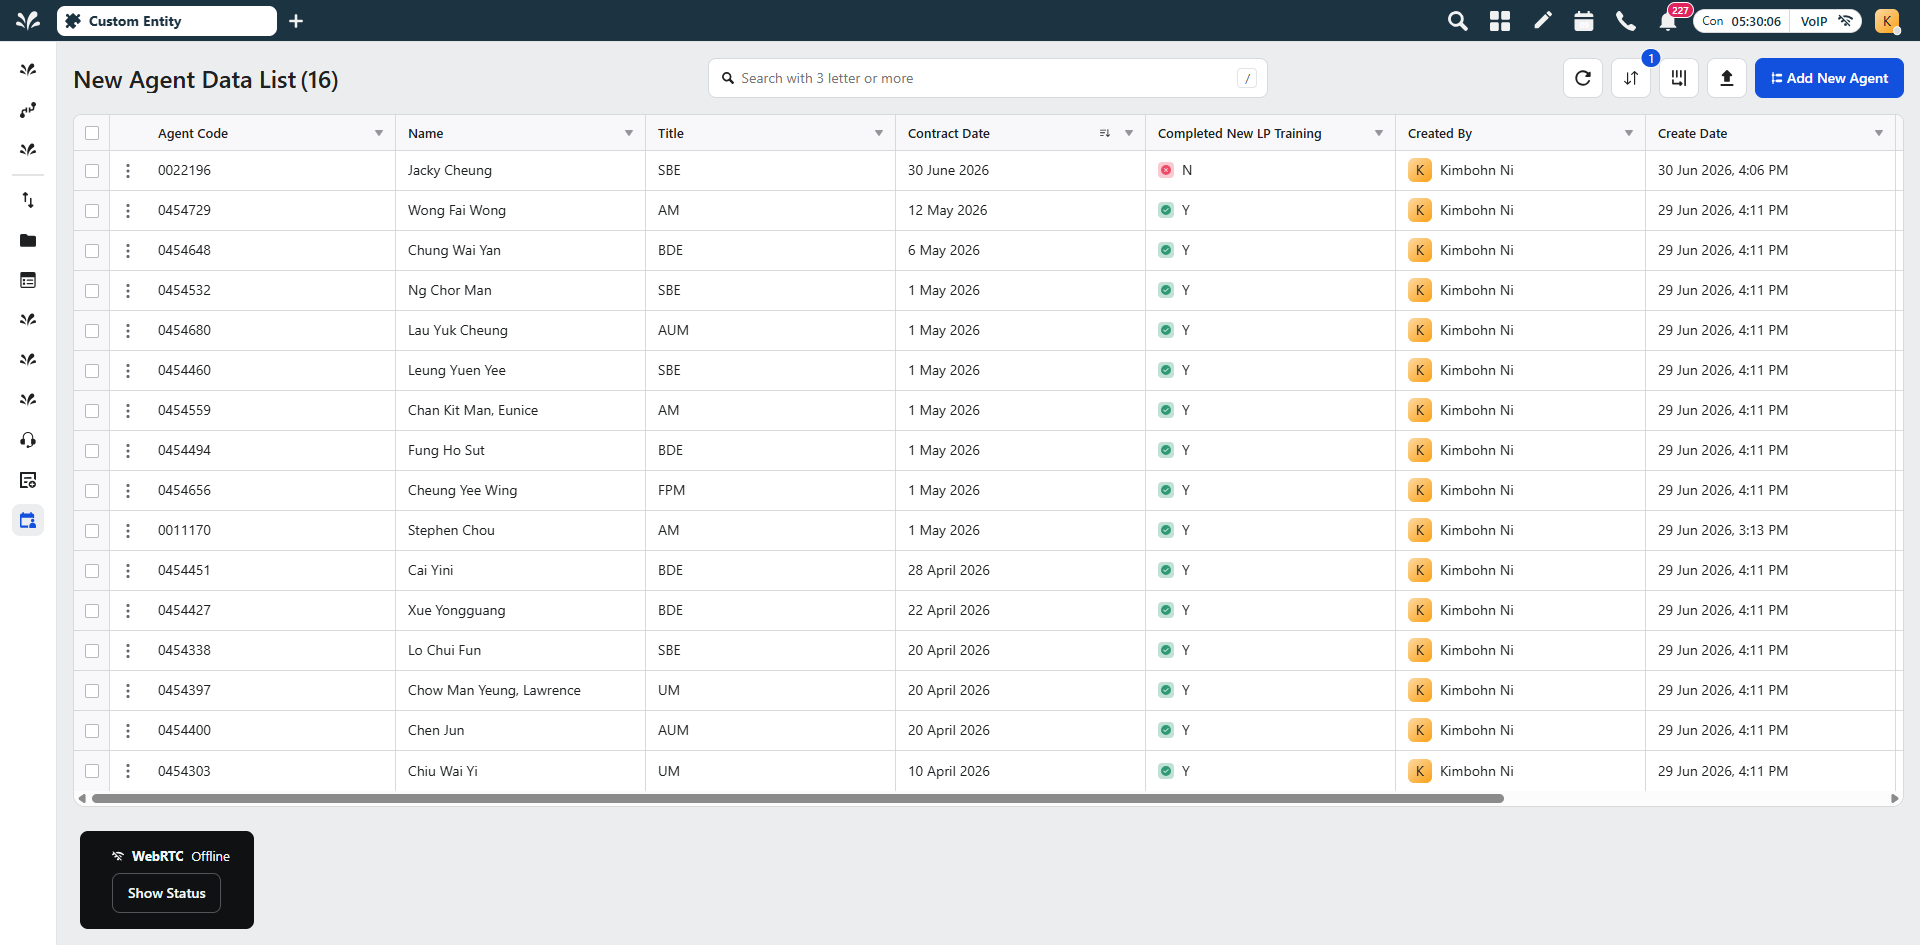Switch to the Custom Entity tab
Image resolution: width=1920 pixels, height=945 pixels.
pyautogui.click(x=167, y=21)
